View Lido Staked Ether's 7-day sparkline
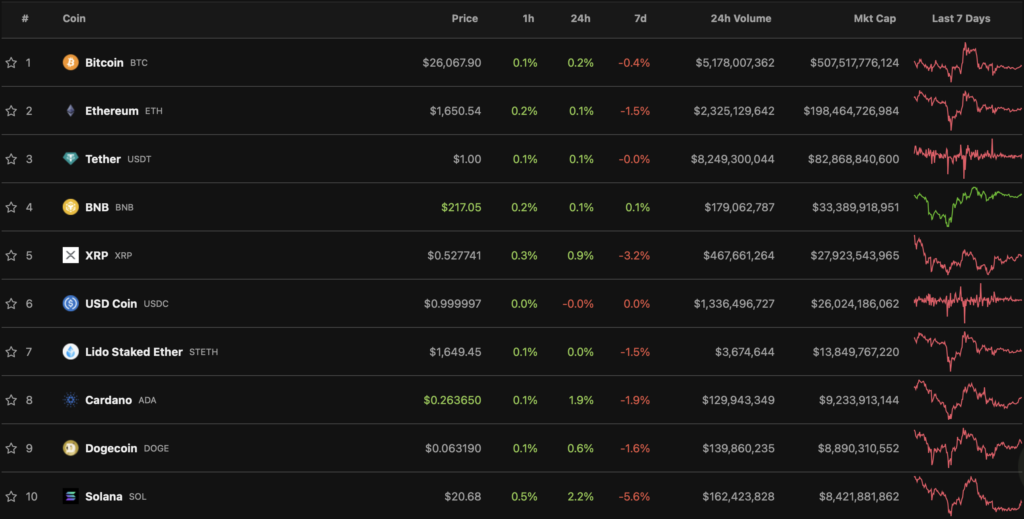 pyautogui.click(x=968, y=351)
